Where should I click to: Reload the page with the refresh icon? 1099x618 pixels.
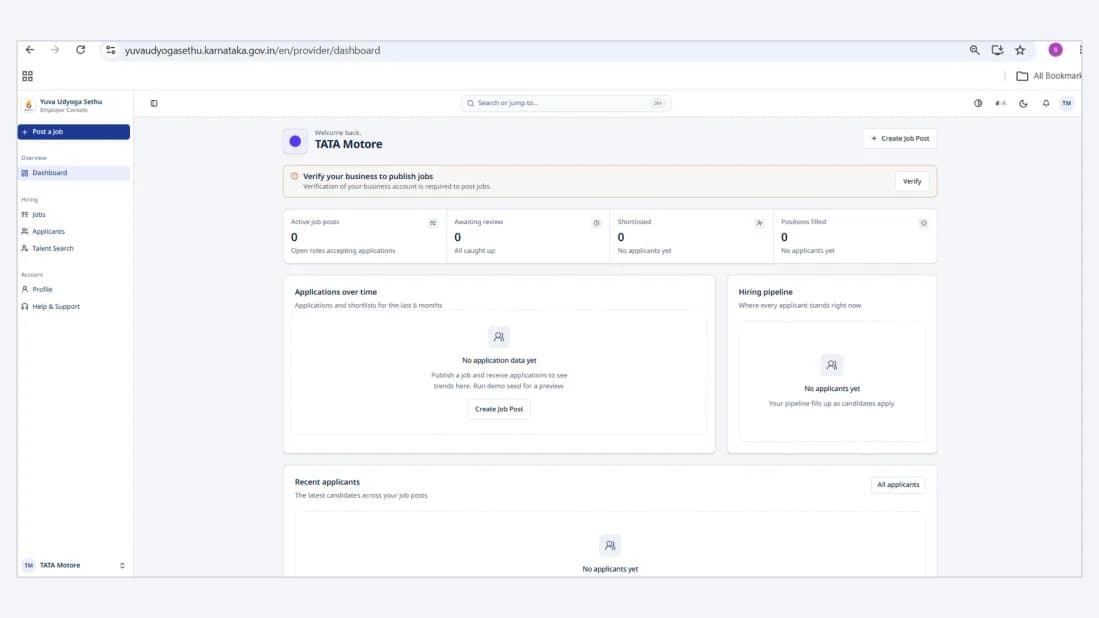(81, 50)
